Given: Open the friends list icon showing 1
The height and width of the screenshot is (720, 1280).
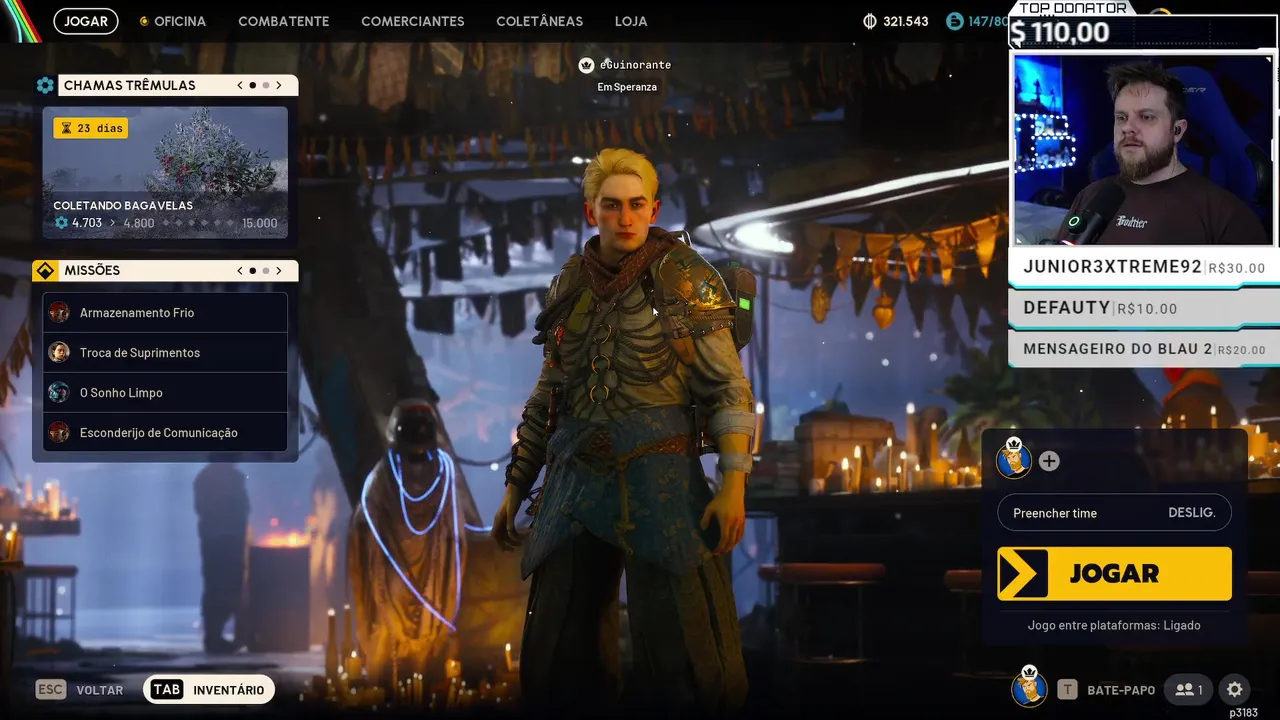Looking at the screenshot, I should (x=1189, y=689).
